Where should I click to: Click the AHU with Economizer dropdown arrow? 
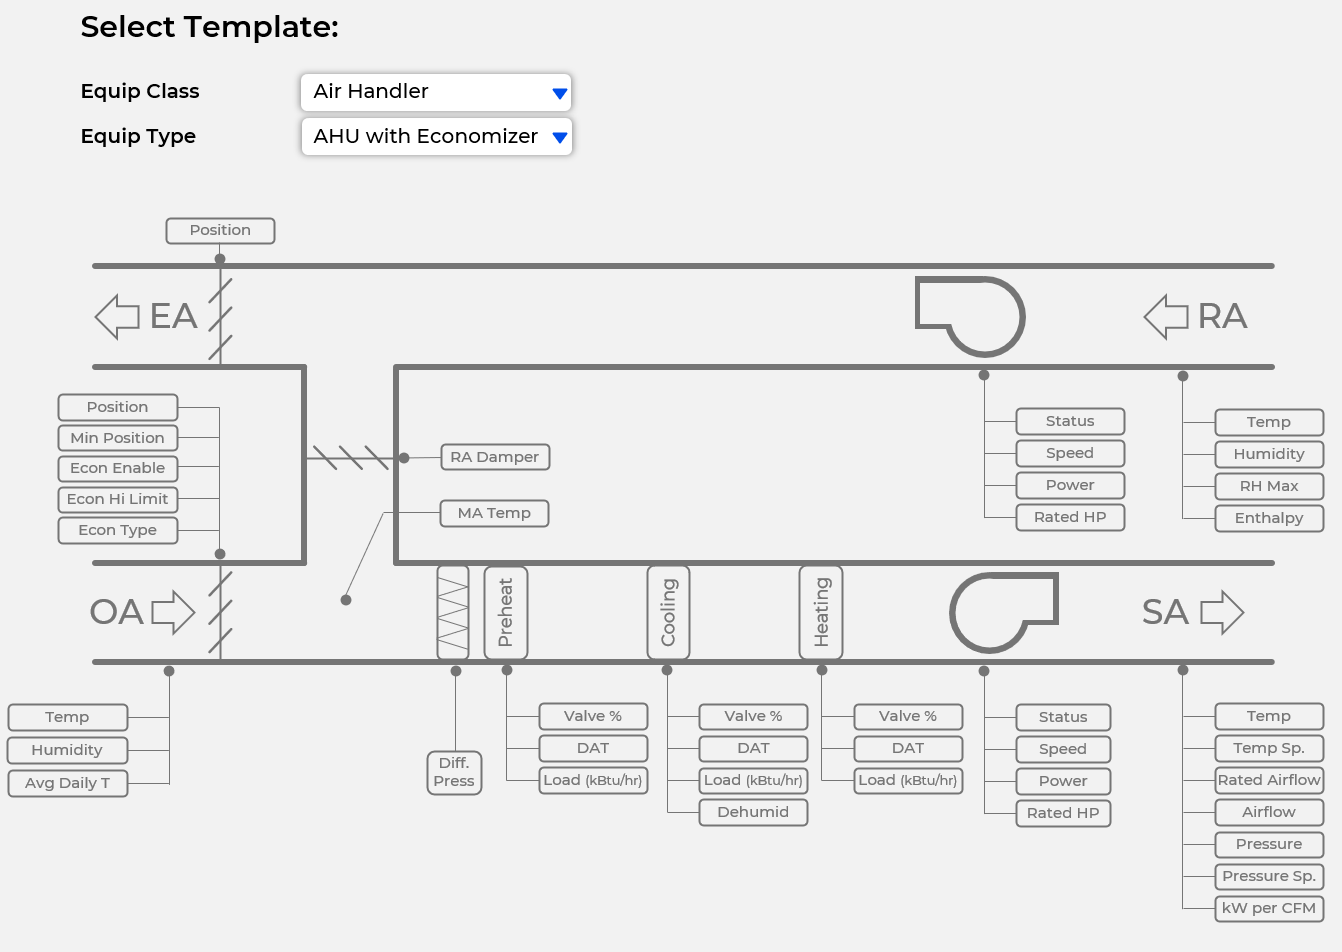click(x=559, y=136)
